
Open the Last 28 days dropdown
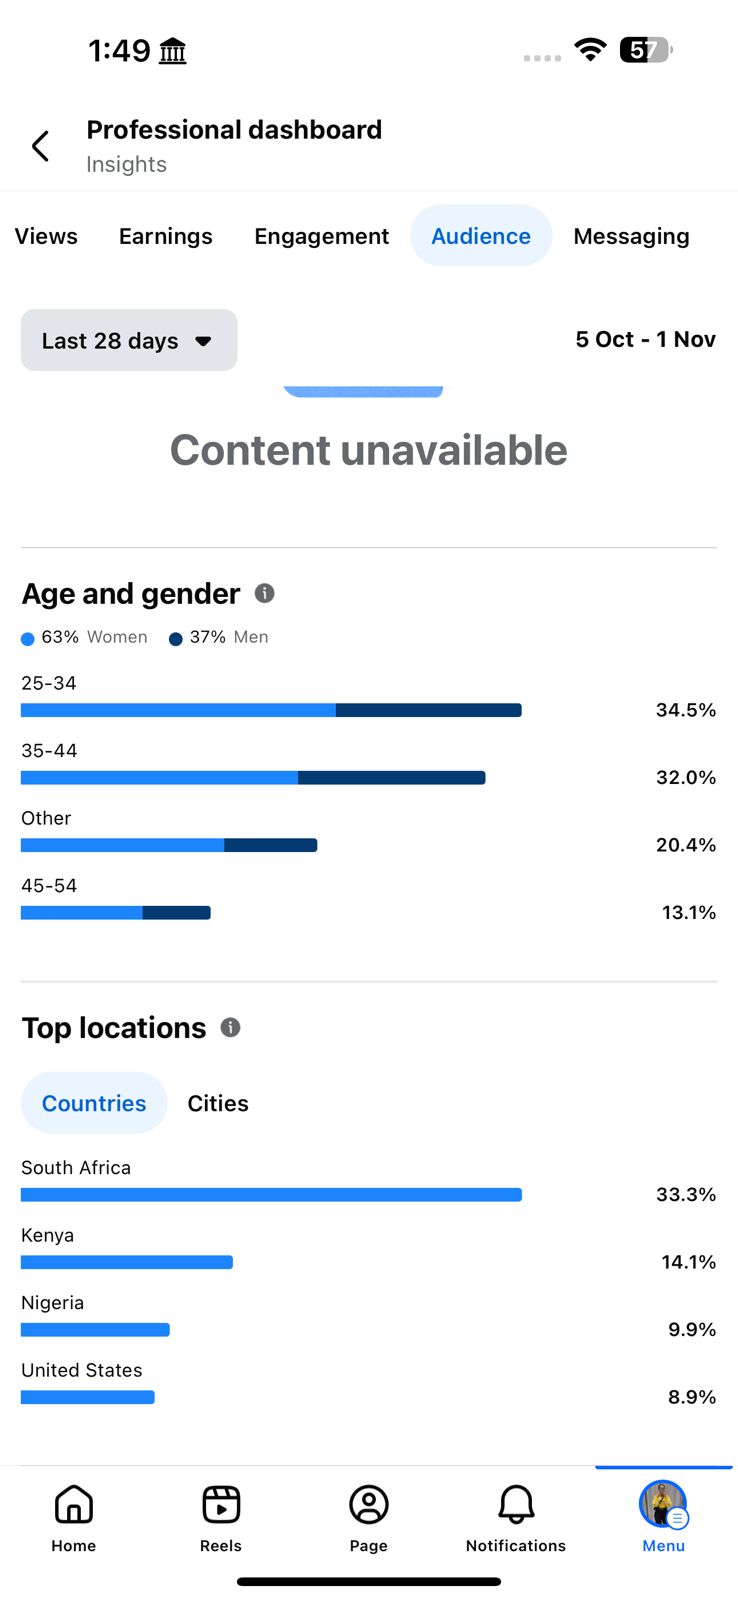129,340
